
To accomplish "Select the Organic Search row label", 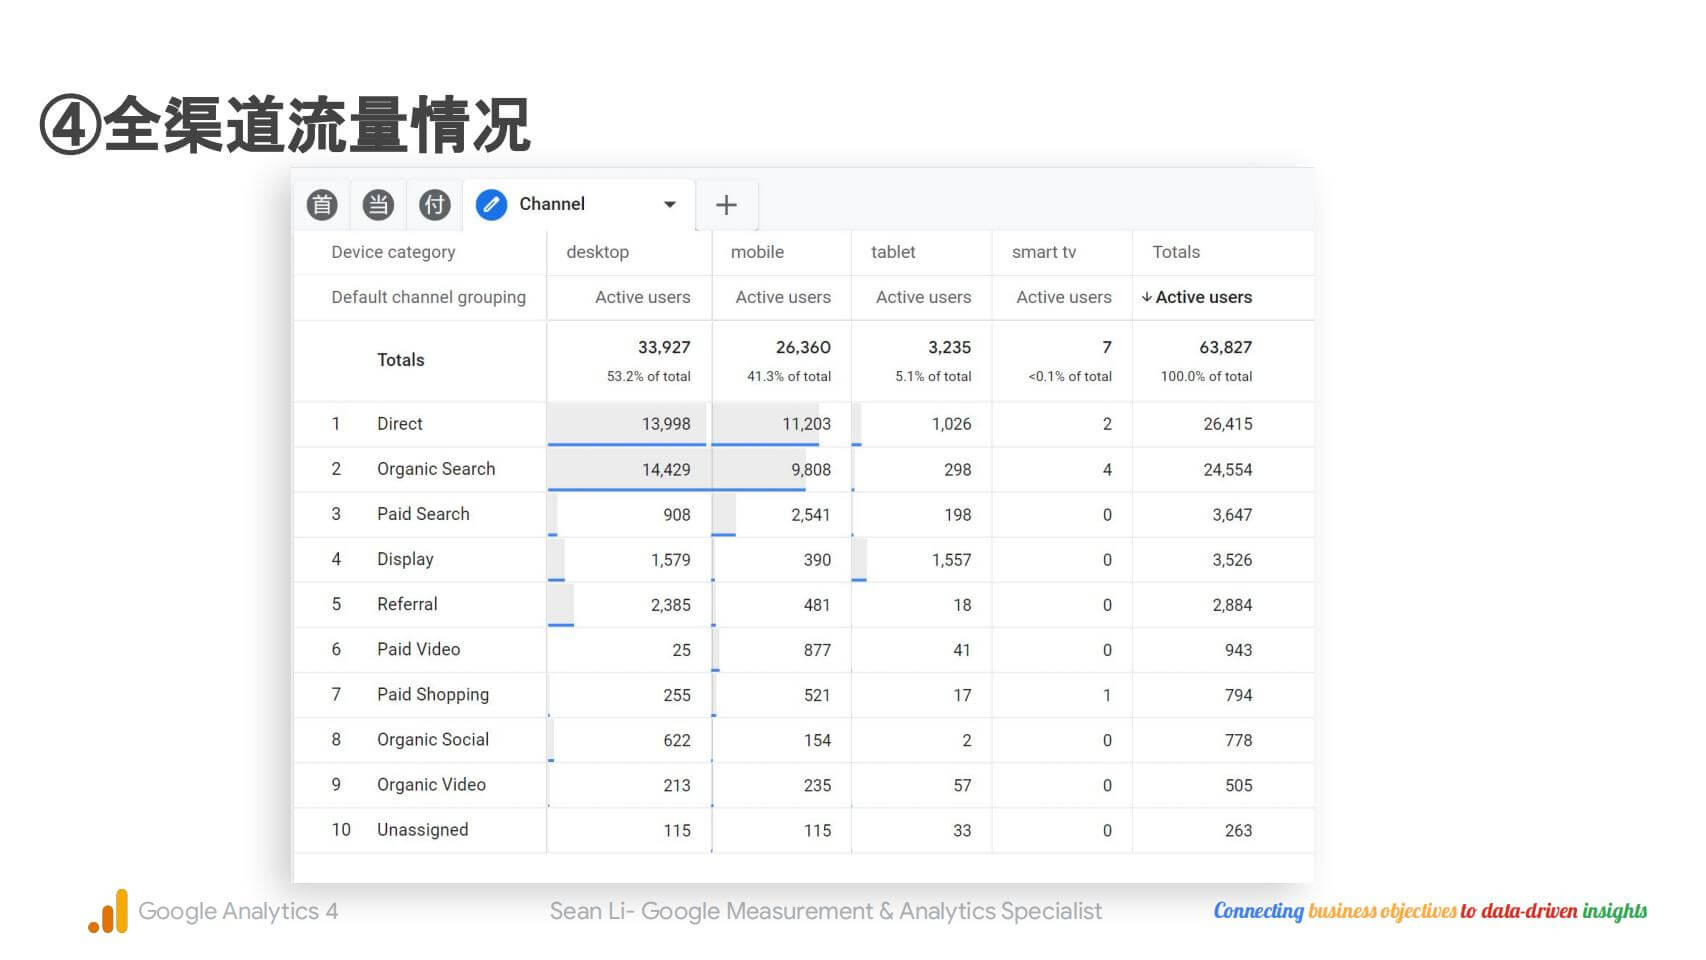I will click(436, 469).
